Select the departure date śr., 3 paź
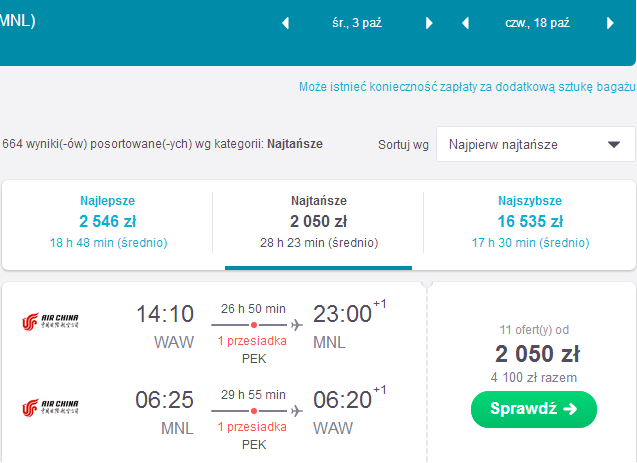 point(357,23)
